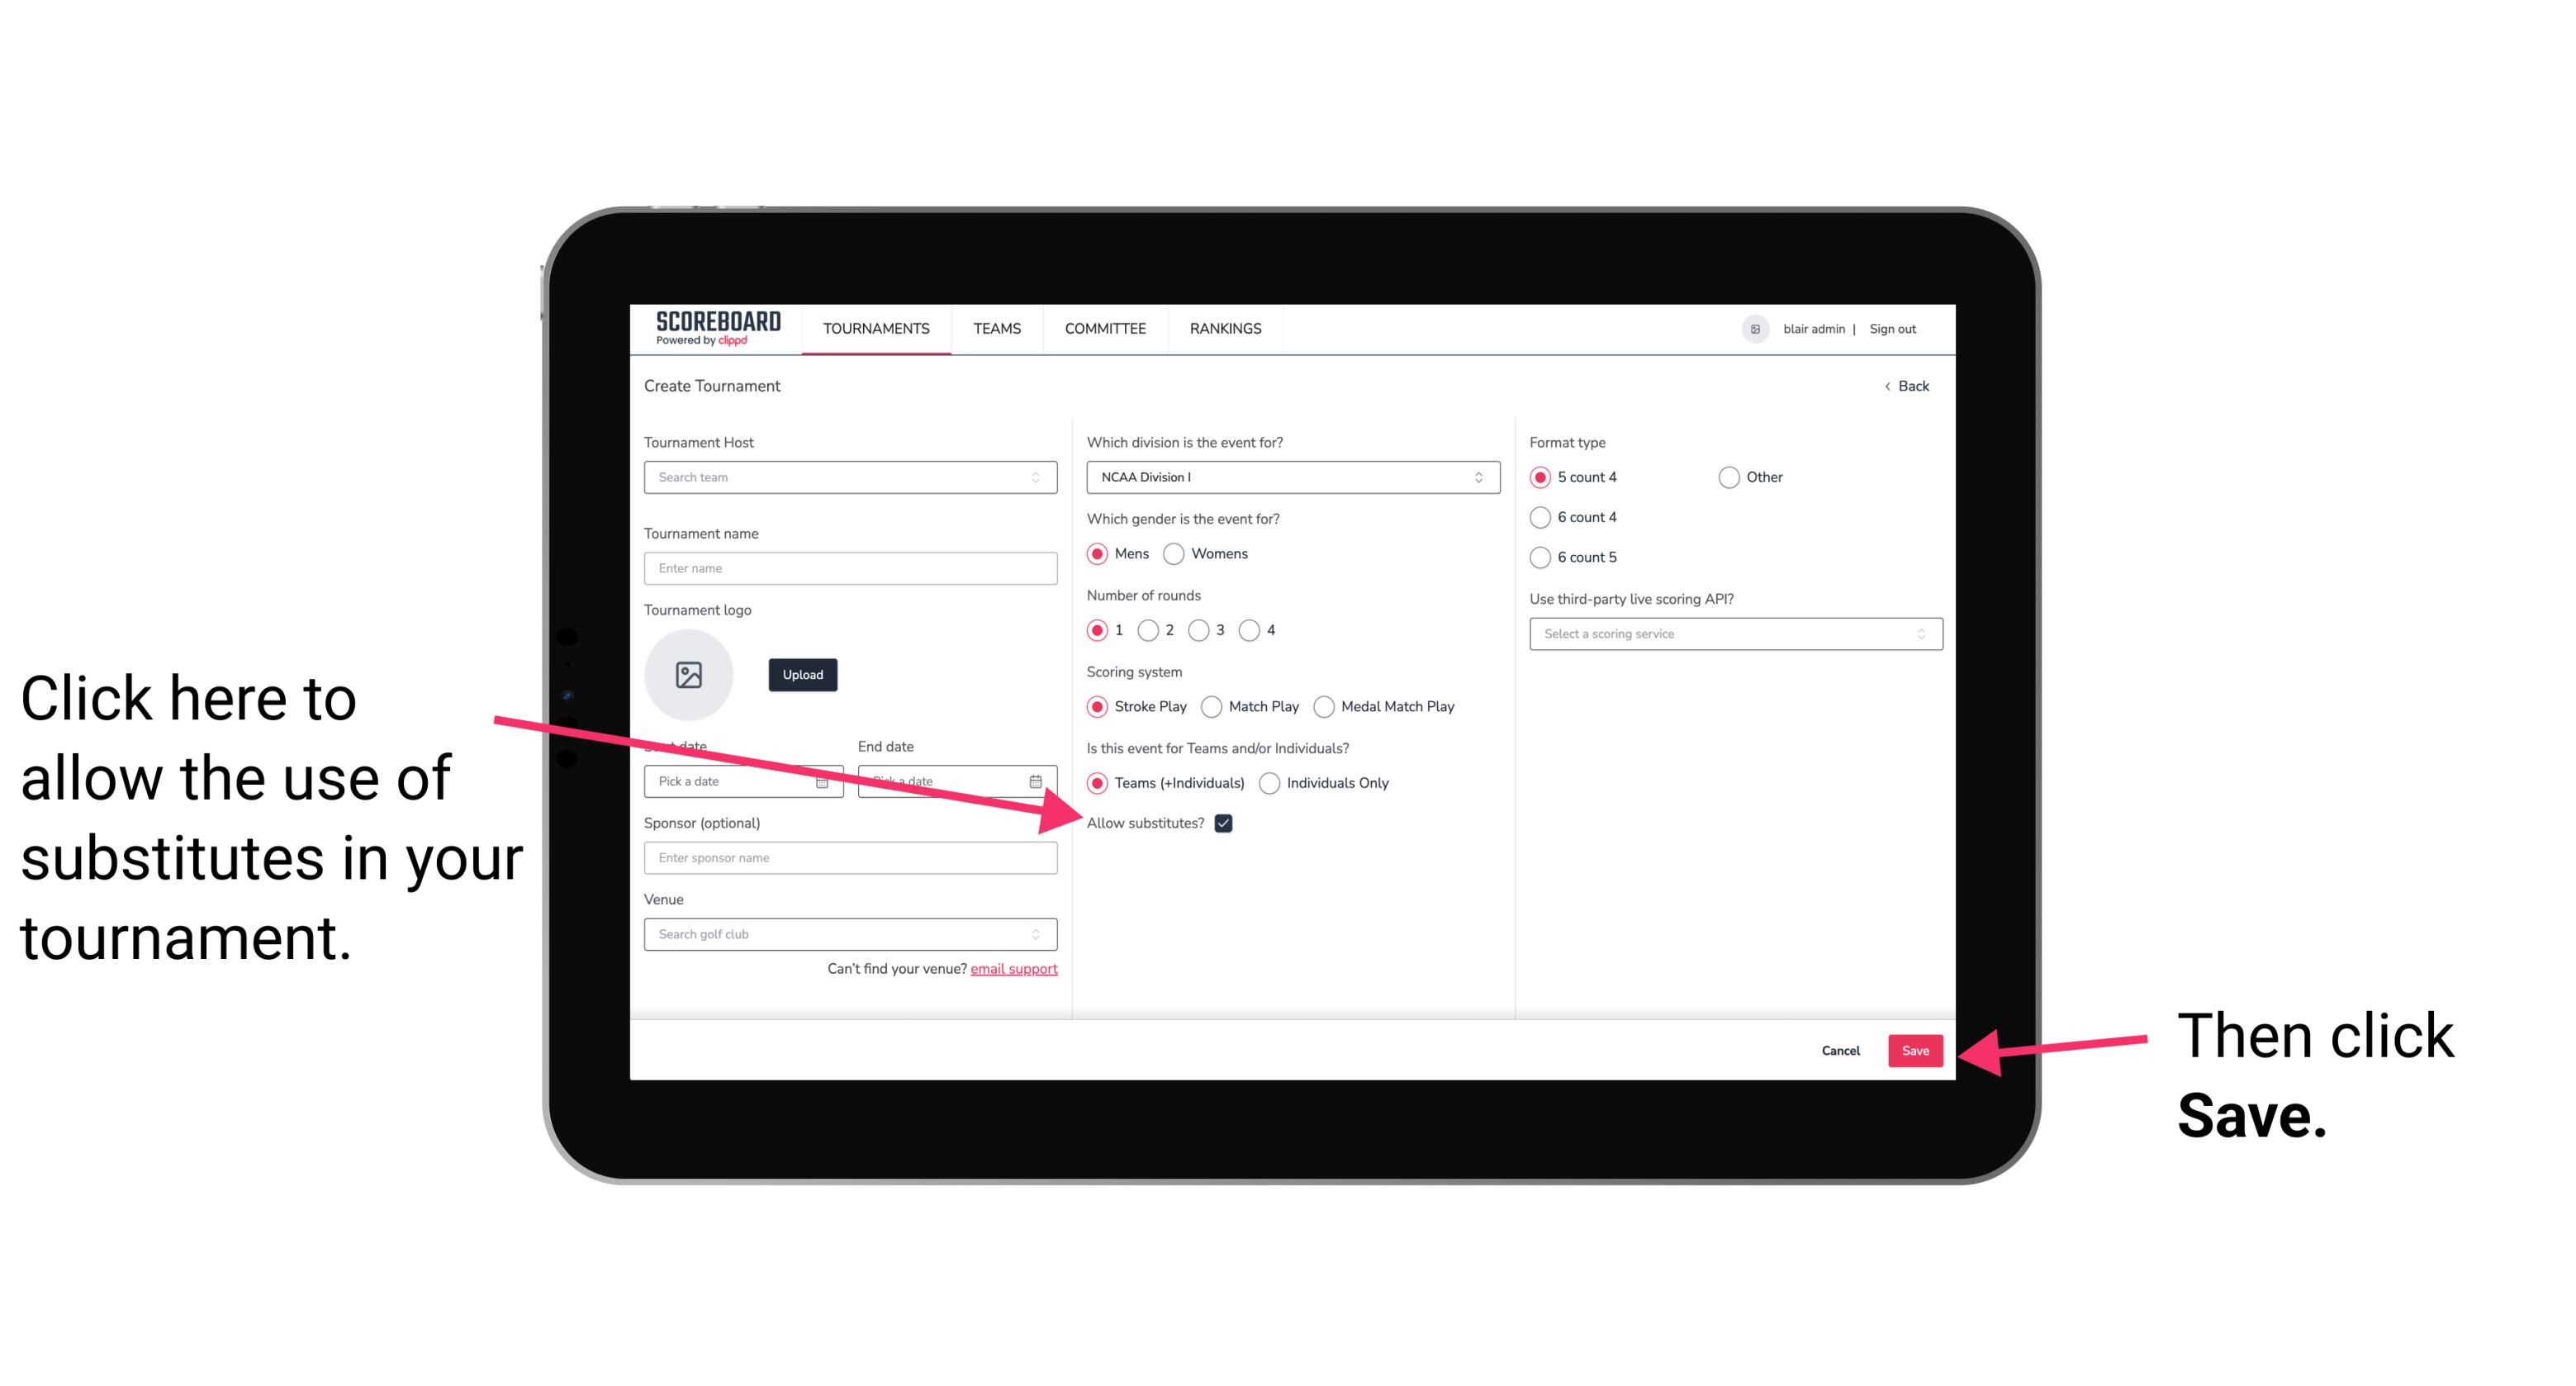This screenshot has height=1386, width=2576.
Task: Expand Use third-party live scoring API dropdown
Action: pyautogui.click(x=1728, y=634)
